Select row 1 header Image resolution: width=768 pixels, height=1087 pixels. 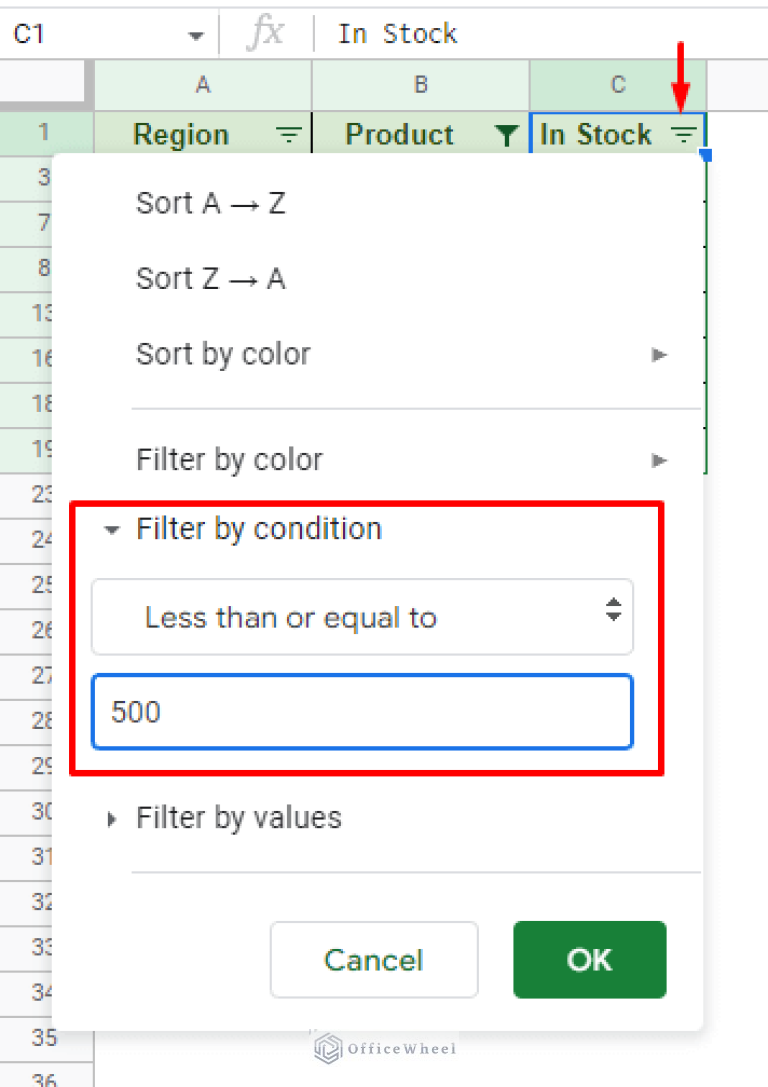coord(44,133)
